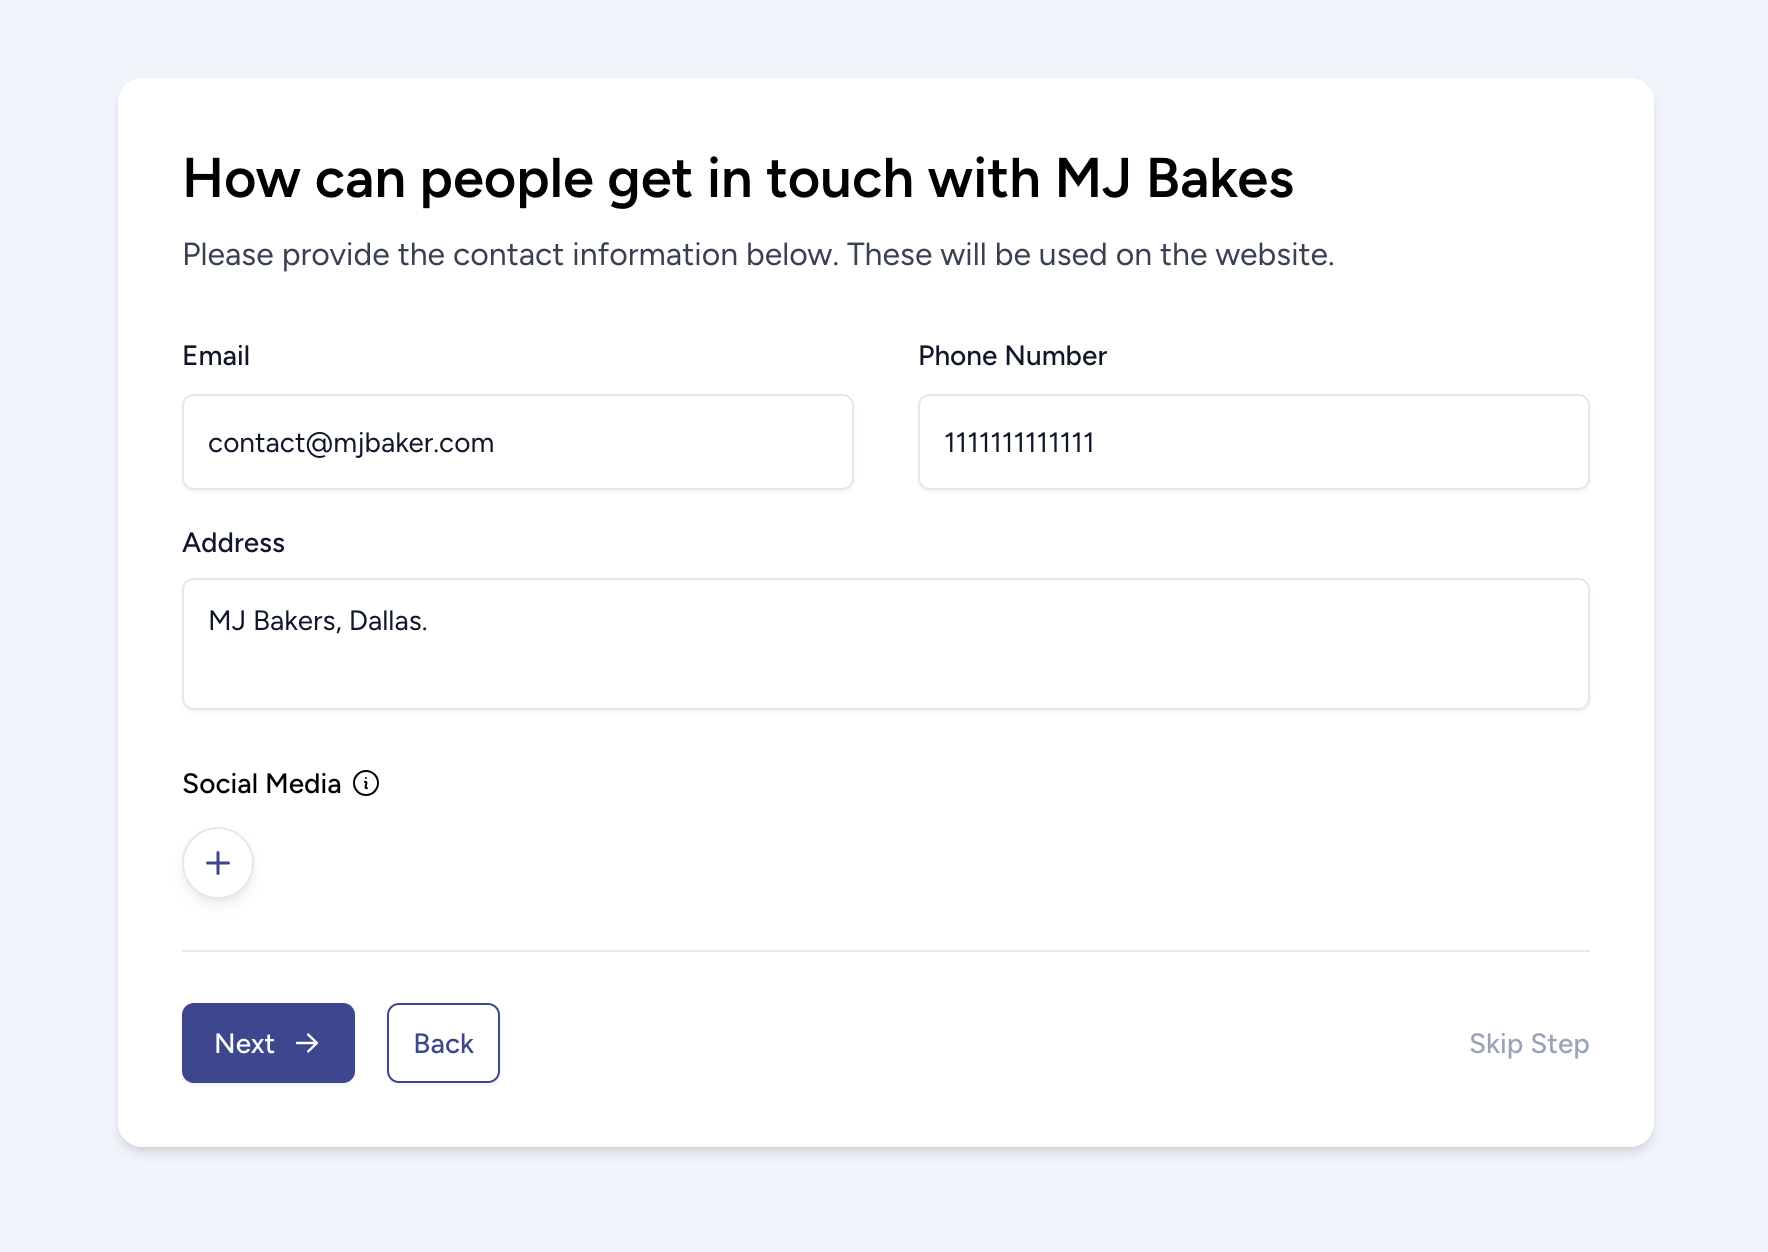The height and width of the screenshot is (1252, 1768).
Task: Click the arrow icon inside Next button
Action: tap(307, 1043)
